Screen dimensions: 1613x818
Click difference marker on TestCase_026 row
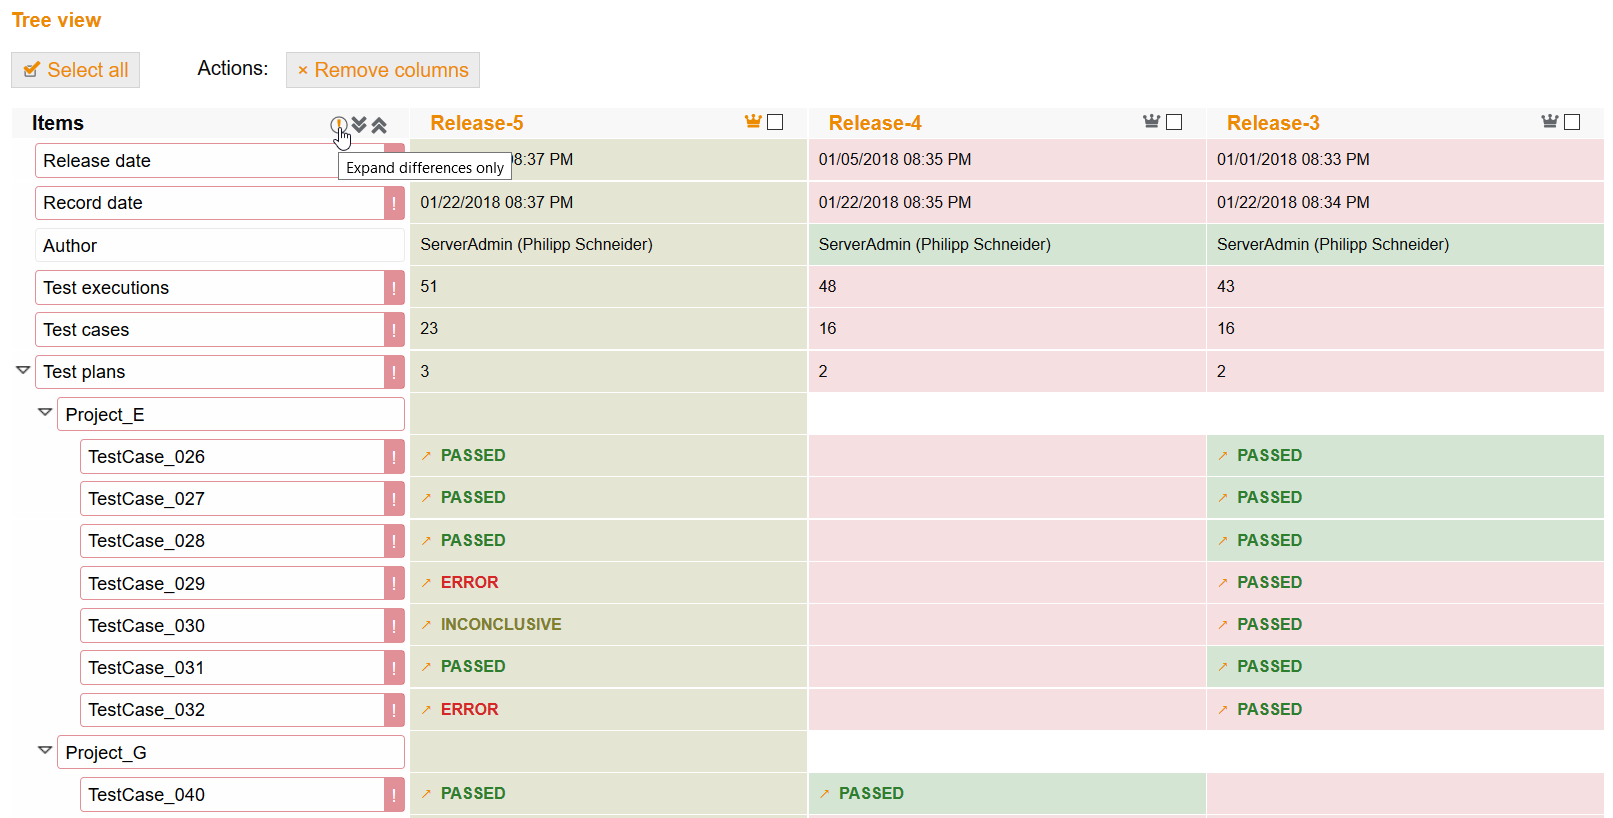[x=394, y=457]
